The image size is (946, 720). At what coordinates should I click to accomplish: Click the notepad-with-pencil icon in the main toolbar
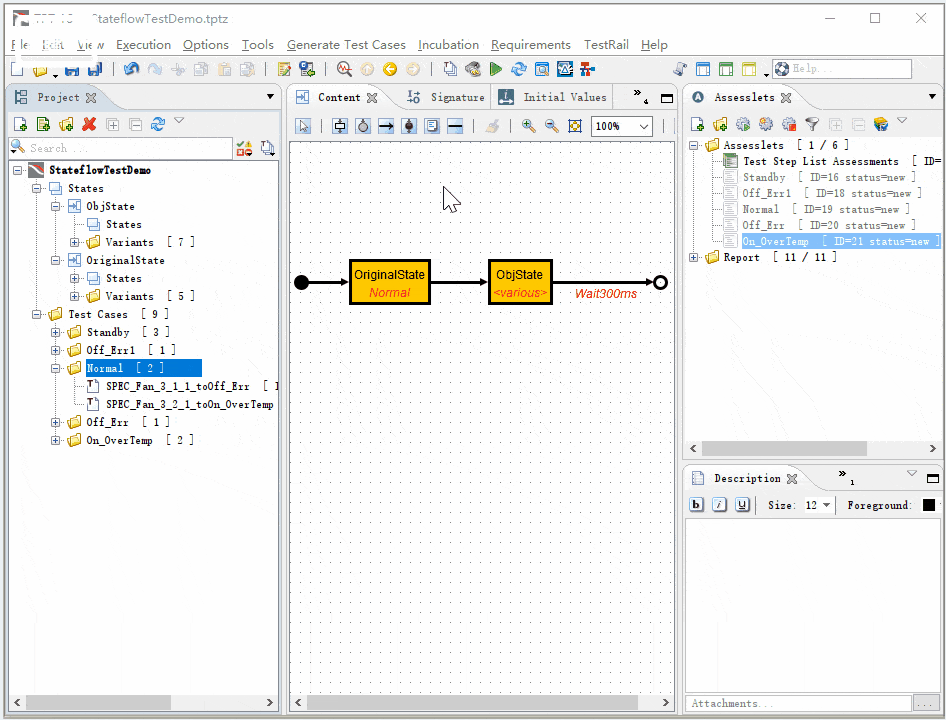[x=284, y=69]
